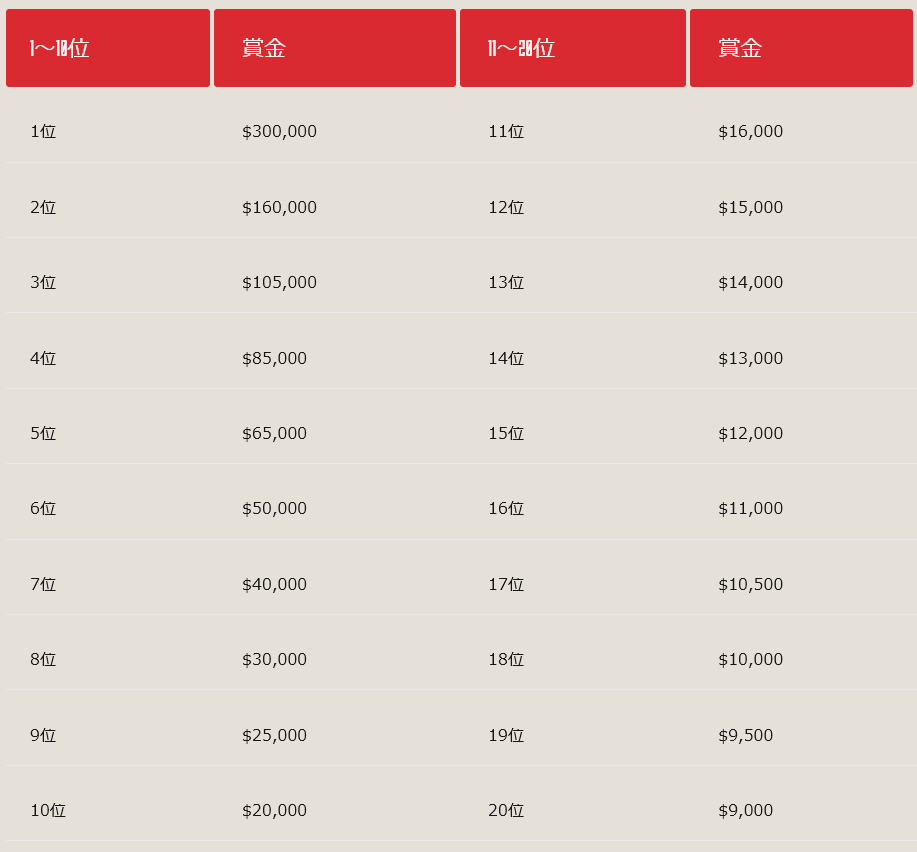Click the $20,000 prize amount

[274, 811]
